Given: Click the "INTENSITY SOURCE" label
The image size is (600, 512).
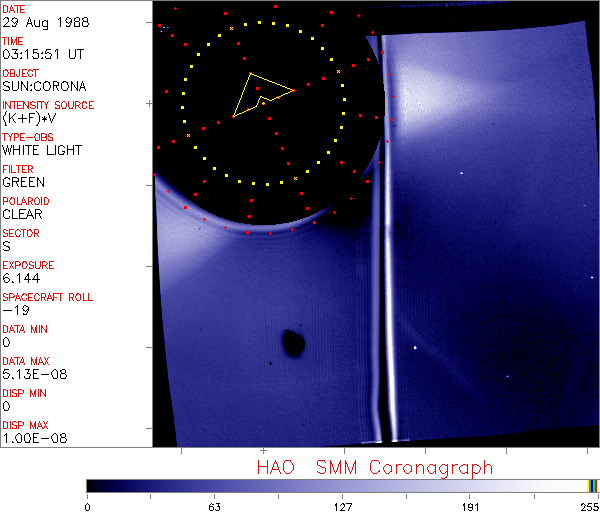Looking at the screenshot, I should coord(48,105).
